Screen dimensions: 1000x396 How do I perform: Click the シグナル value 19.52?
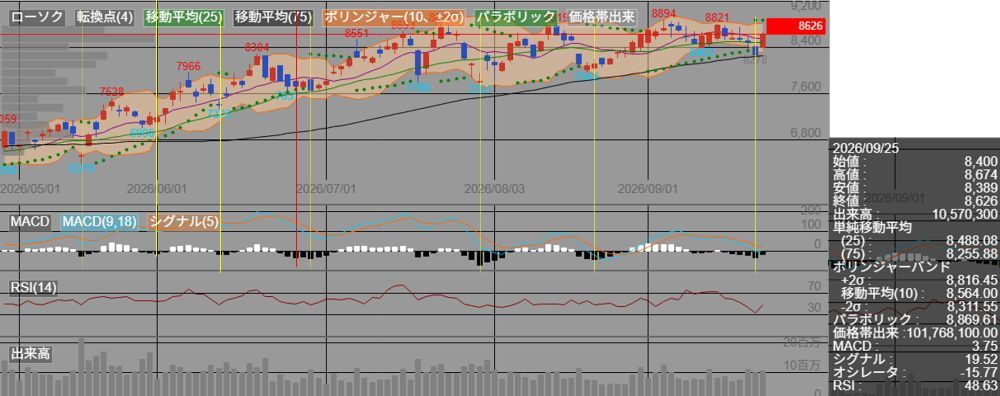click(x=983, y=359)
